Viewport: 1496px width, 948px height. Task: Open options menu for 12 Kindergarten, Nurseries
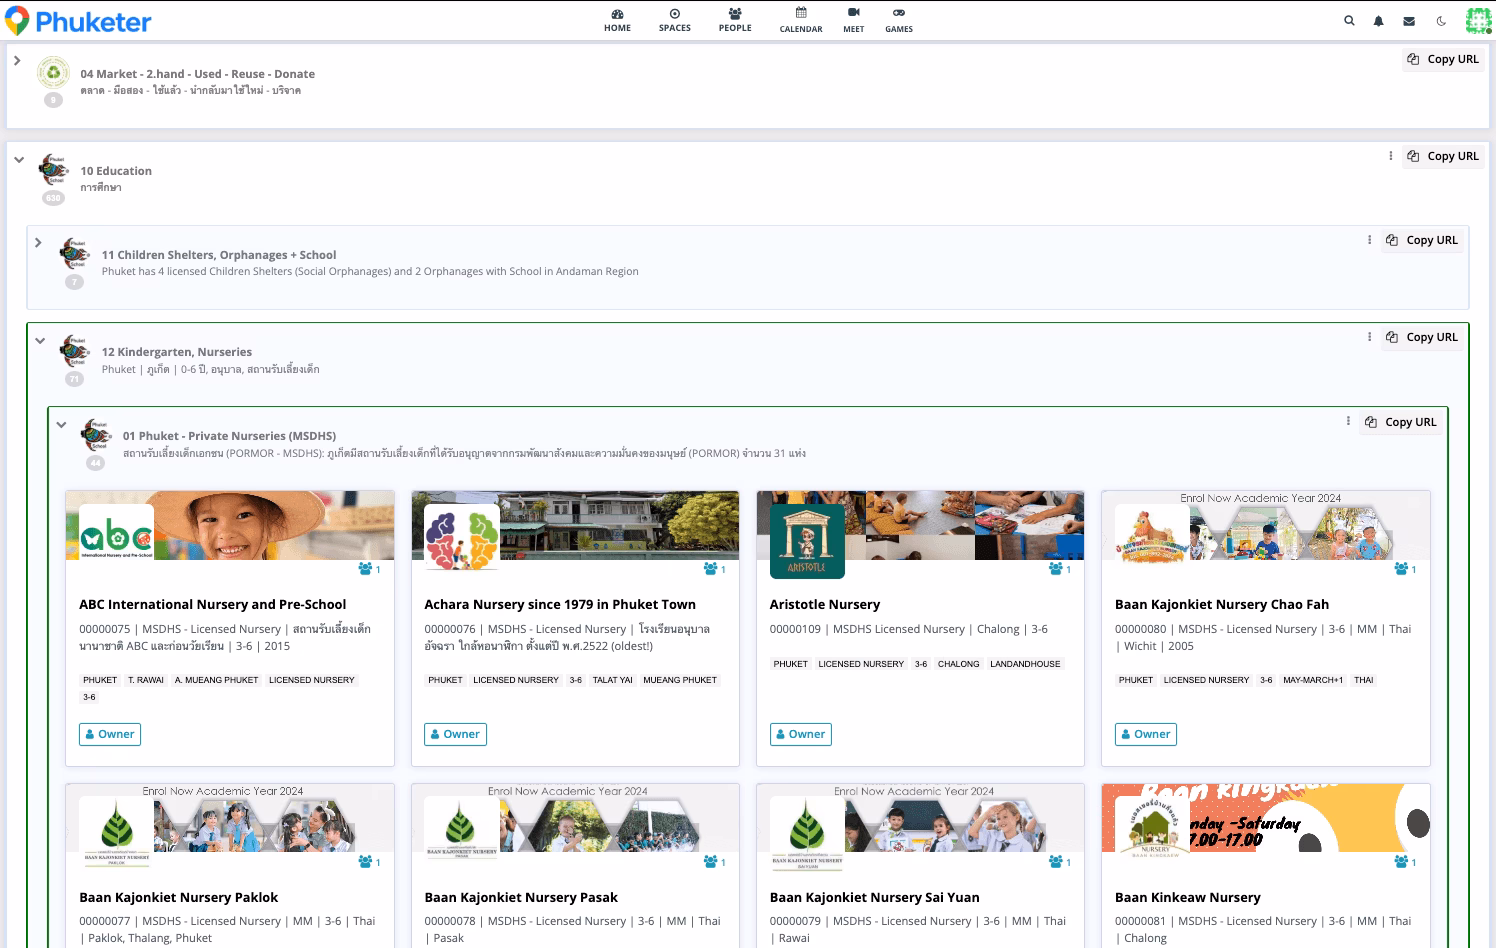click(x=1370, y=337)
